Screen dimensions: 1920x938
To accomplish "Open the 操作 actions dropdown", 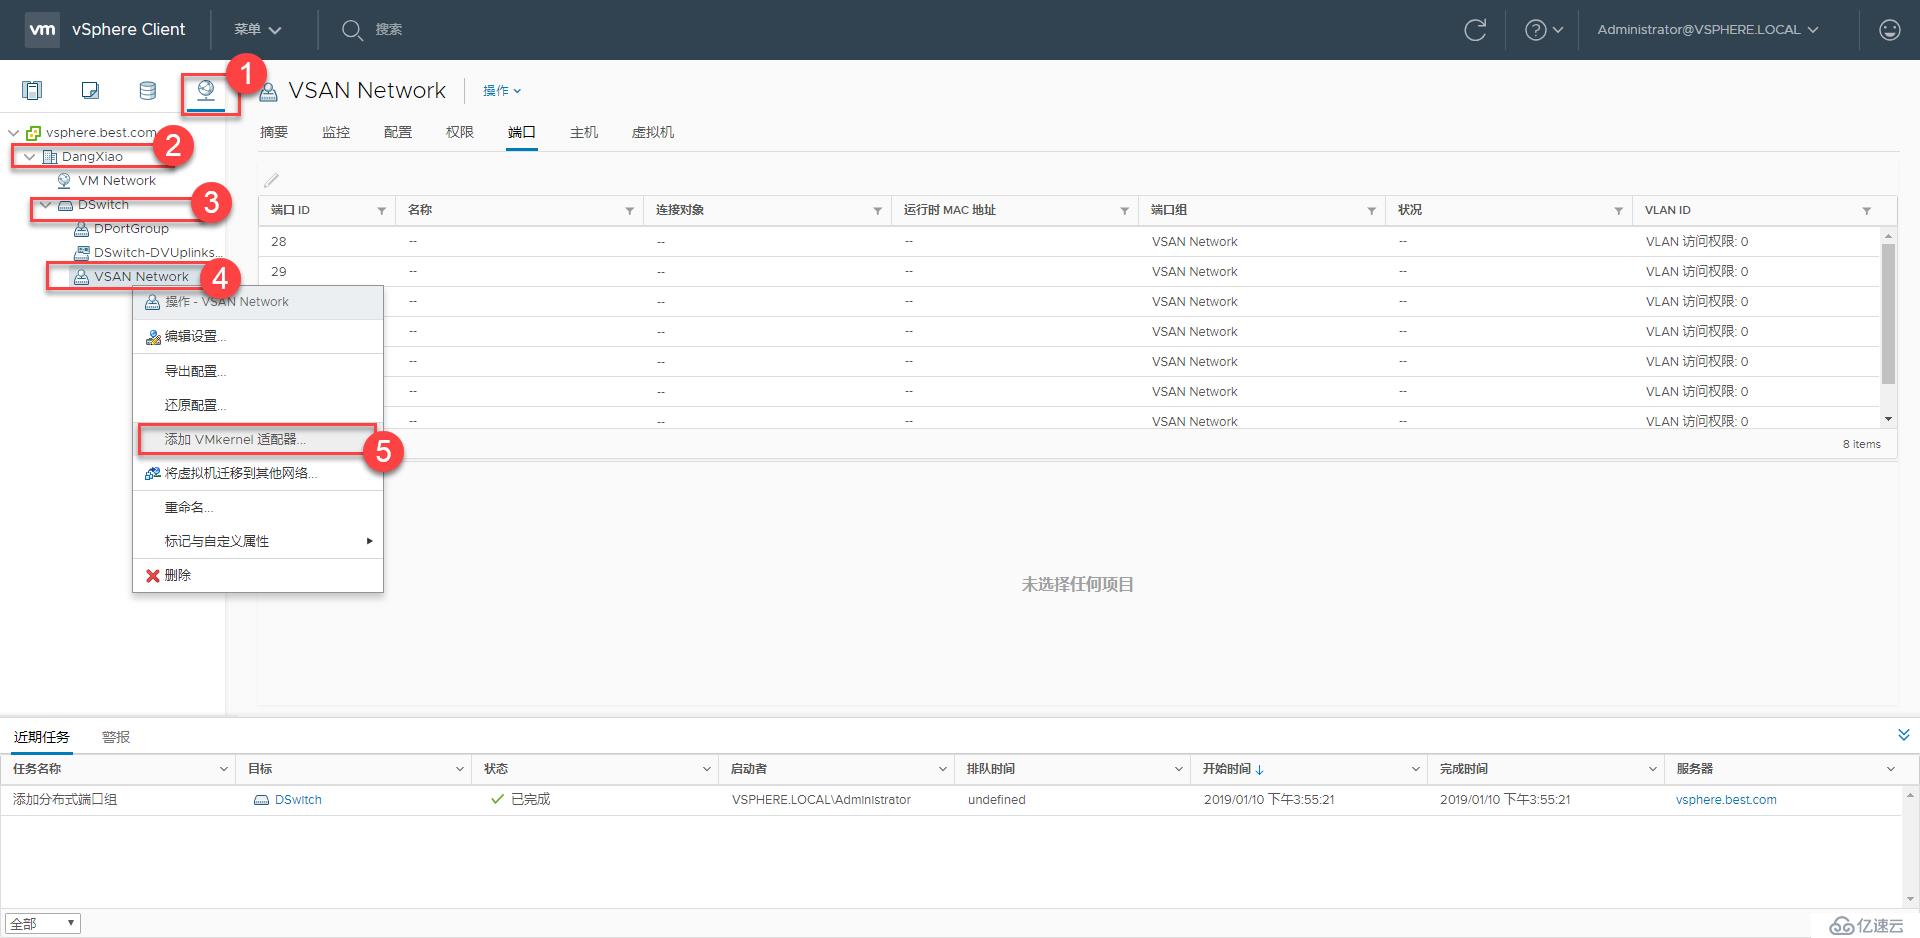I will pos(502,90).
